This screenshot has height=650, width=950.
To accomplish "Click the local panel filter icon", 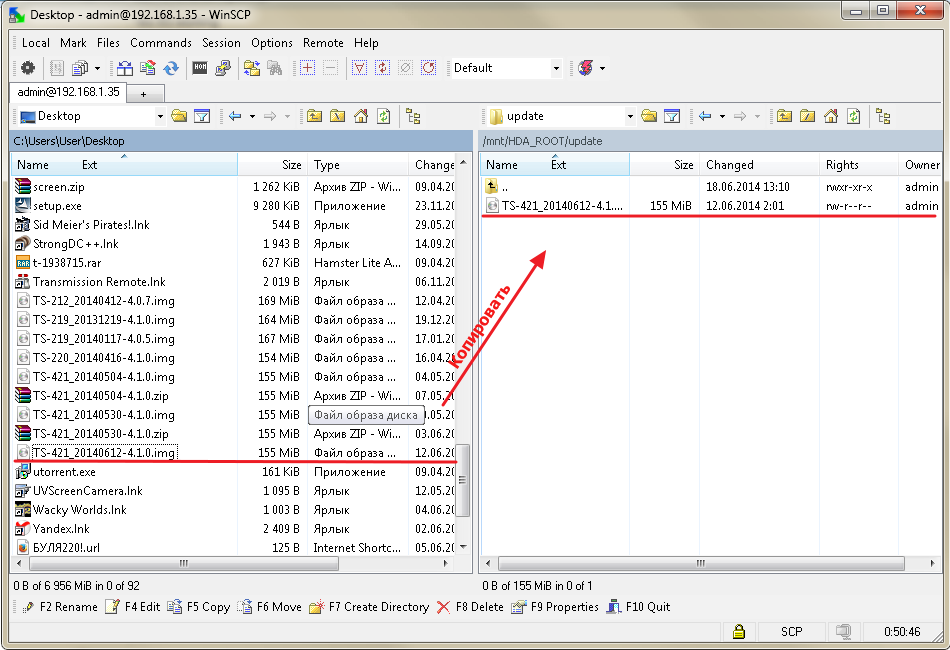I will [202, 116].
